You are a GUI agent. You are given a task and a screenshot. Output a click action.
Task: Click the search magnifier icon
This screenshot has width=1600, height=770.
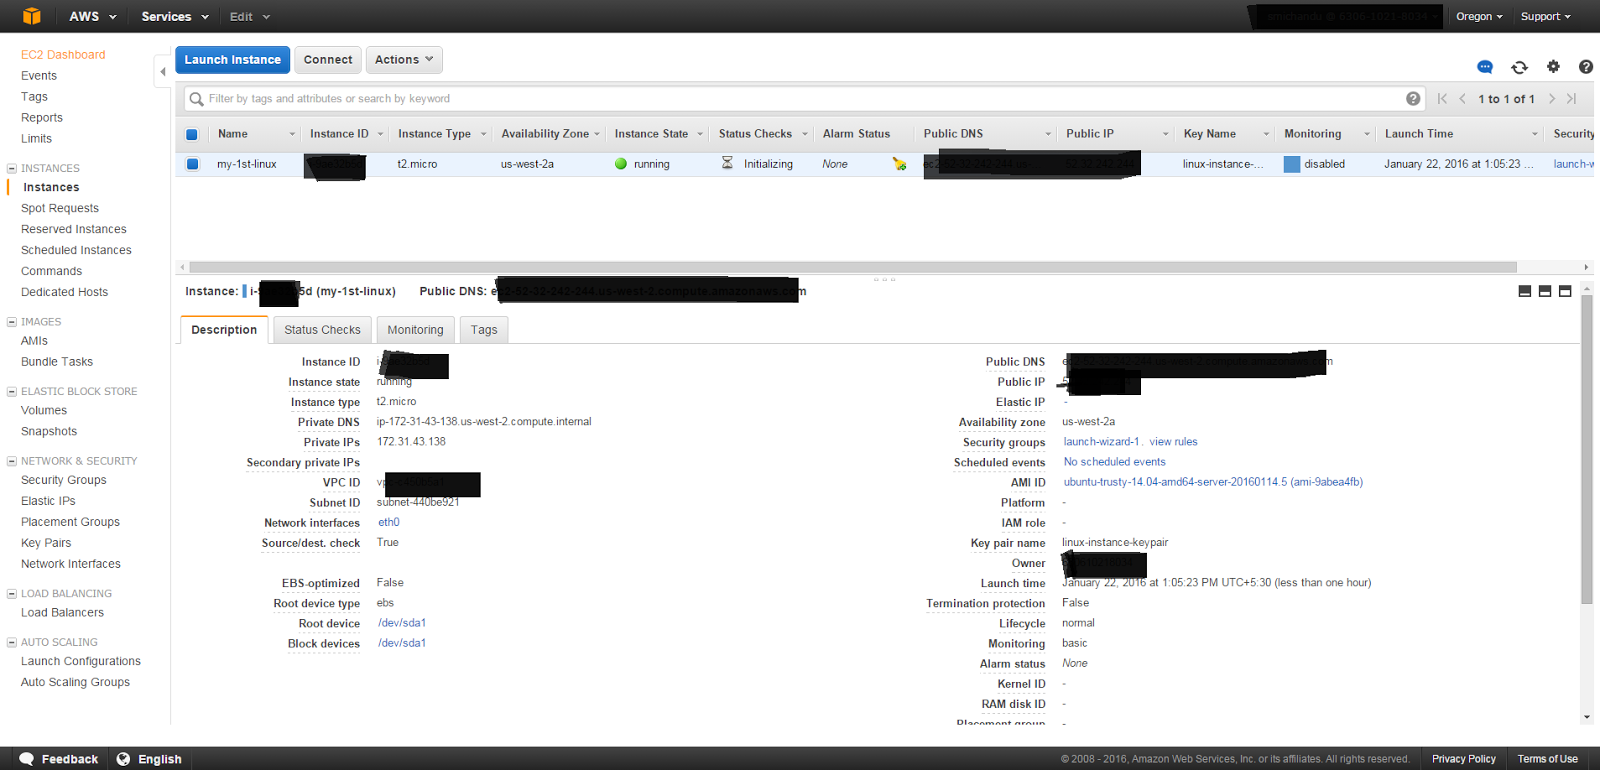(197, 99)
